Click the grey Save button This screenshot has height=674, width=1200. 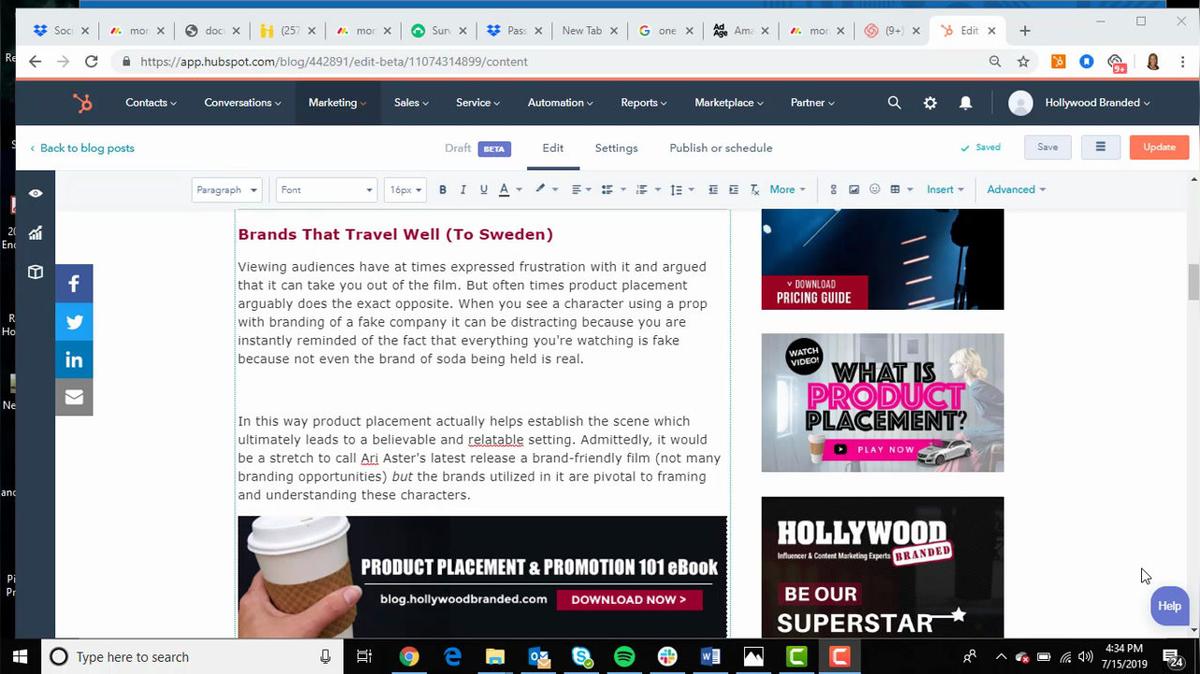coord(1047,147)
